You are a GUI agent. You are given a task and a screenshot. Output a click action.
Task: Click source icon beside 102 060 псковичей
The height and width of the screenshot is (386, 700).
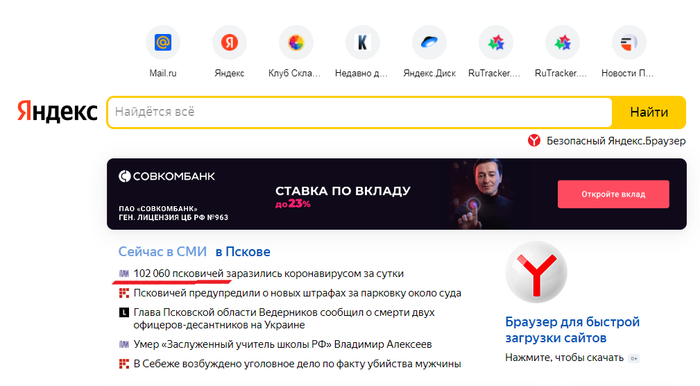[124, 274]
